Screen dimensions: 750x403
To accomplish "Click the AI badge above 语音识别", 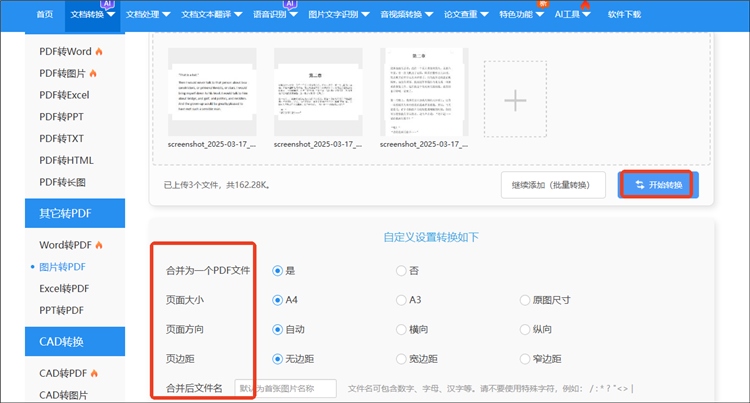I will 290,4.
